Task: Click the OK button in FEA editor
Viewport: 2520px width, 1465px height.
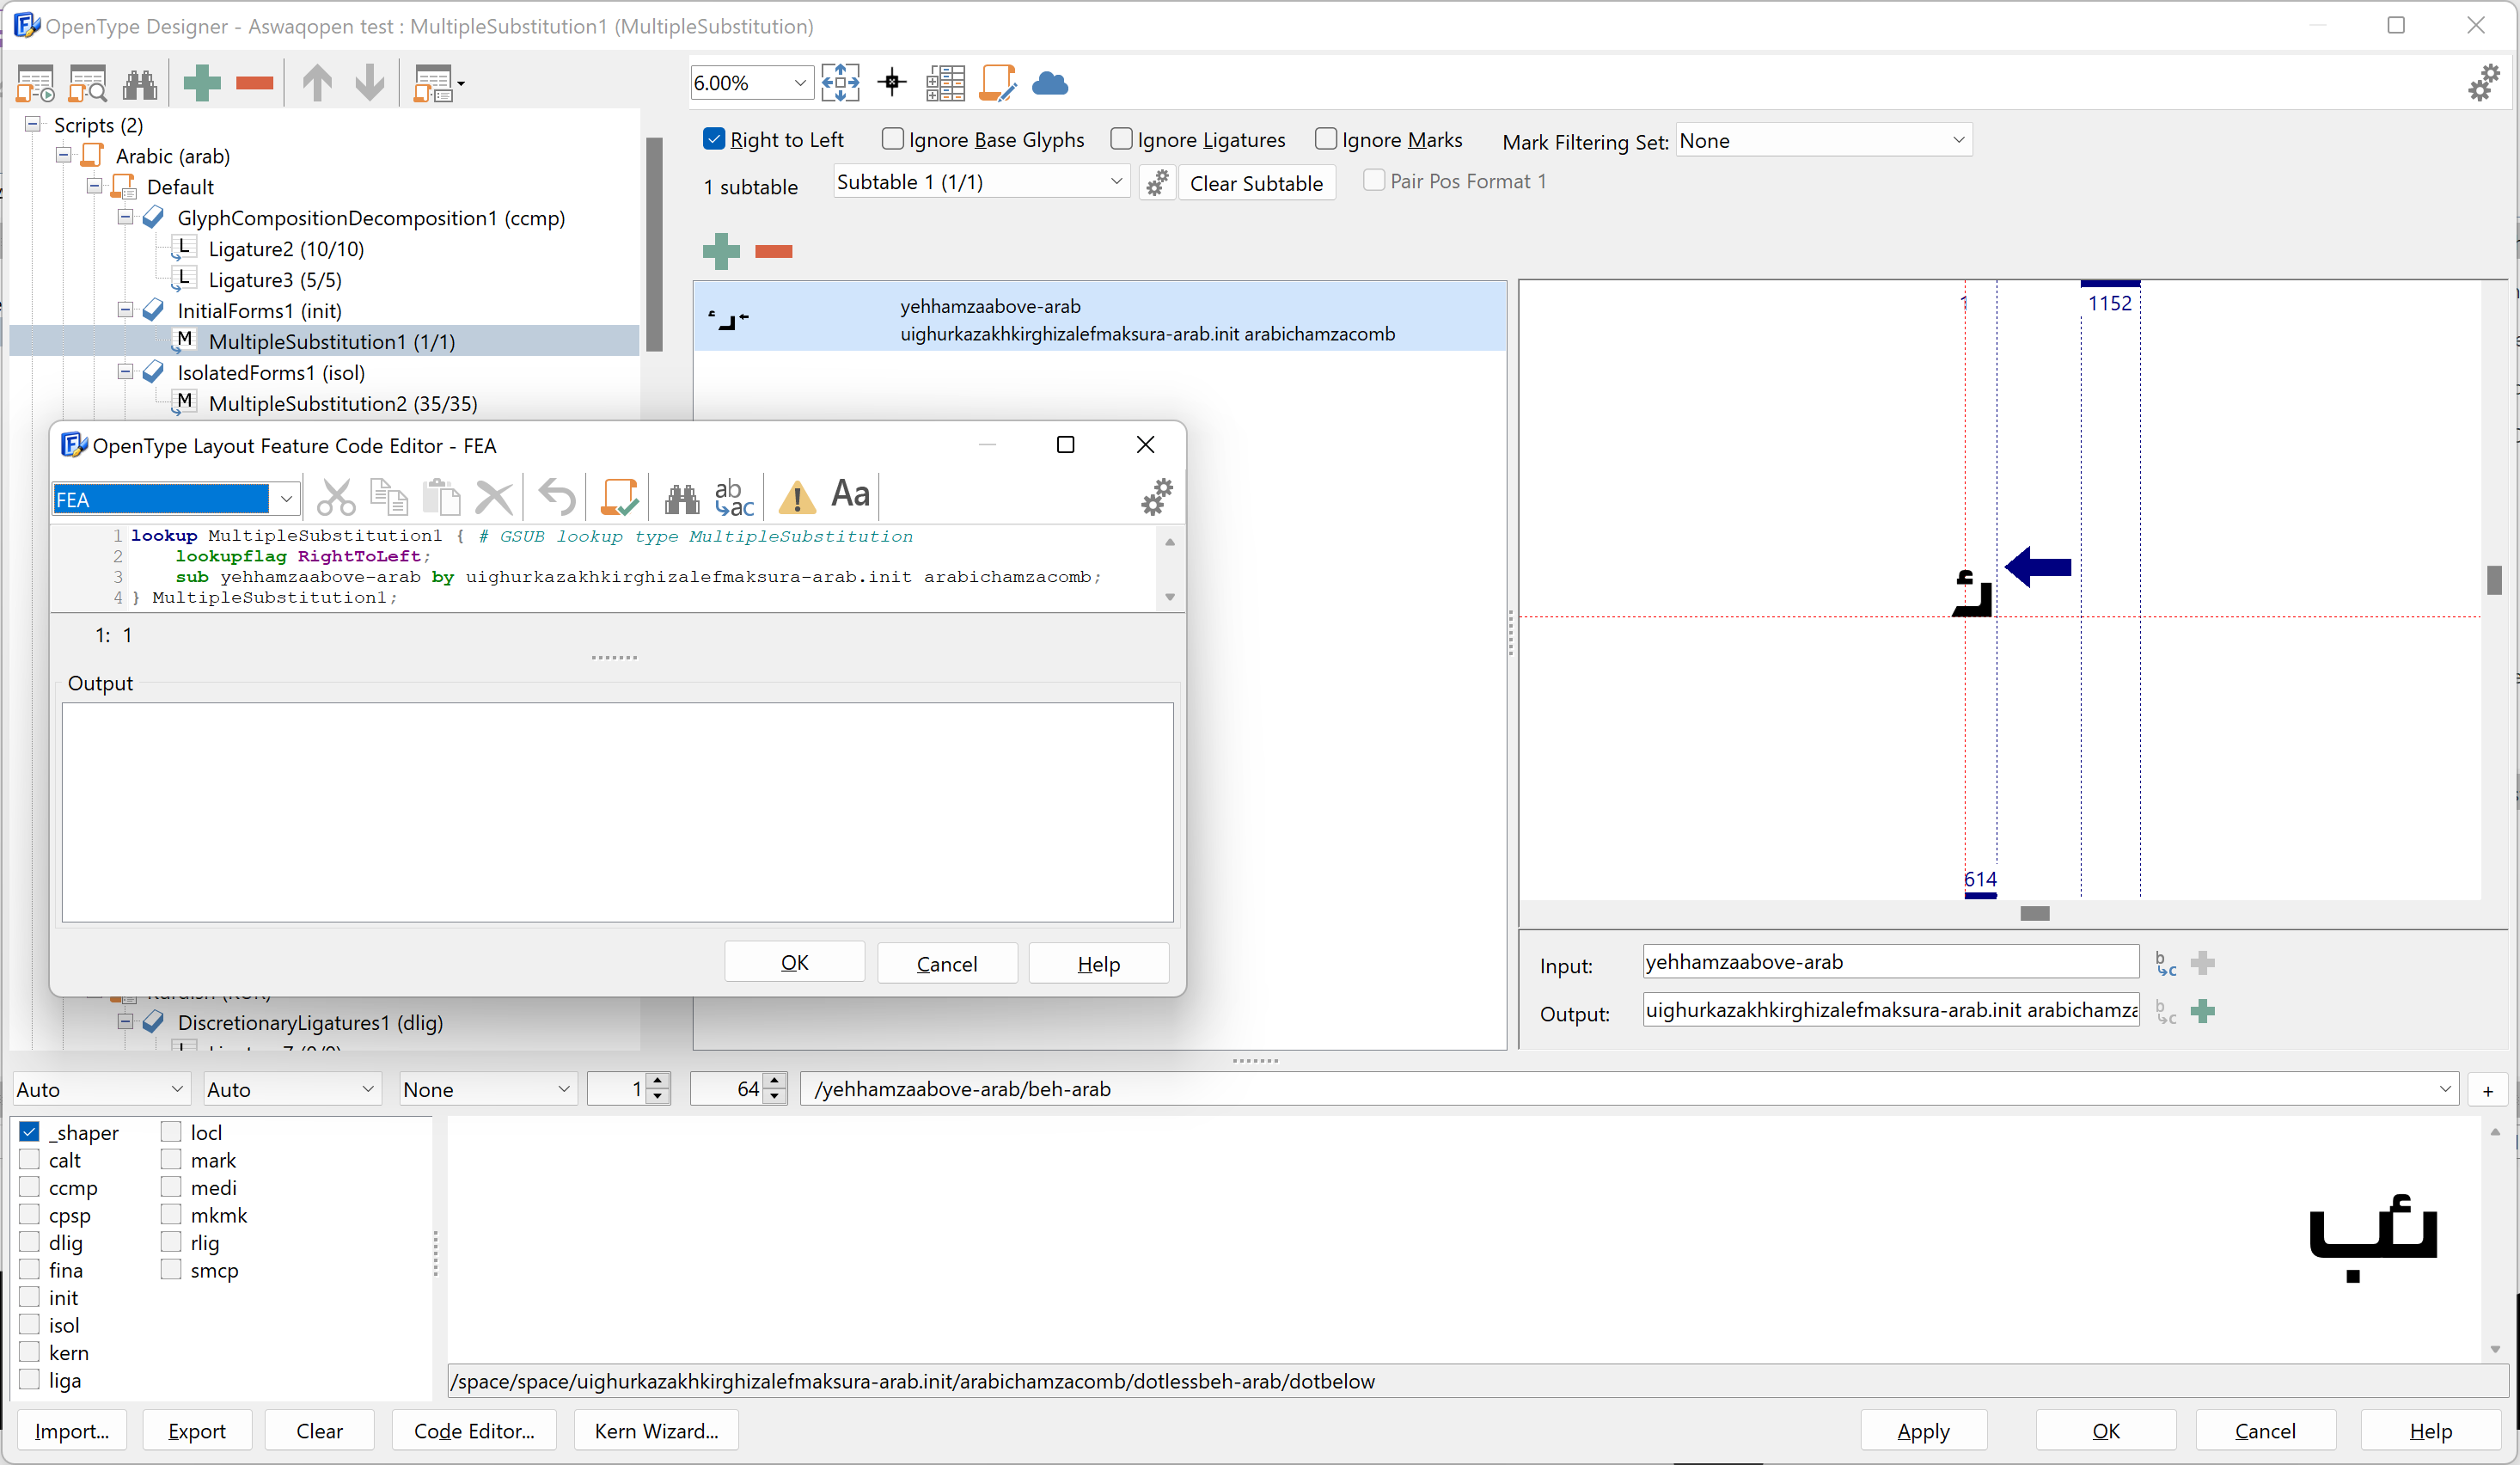Action: pos(795,963)
